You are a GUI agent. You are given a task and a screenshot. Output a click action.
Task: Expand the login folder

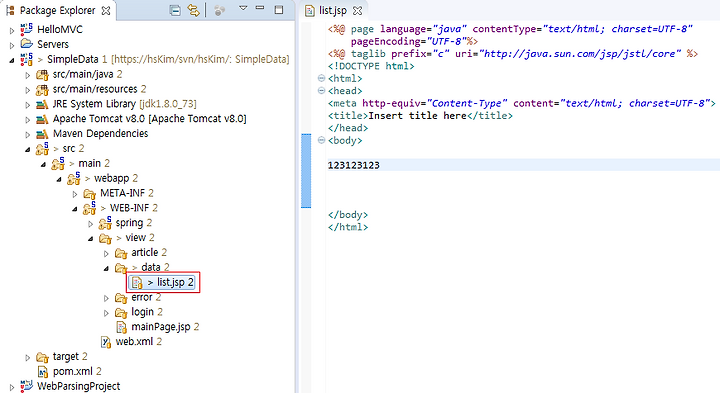coord(106,313)
